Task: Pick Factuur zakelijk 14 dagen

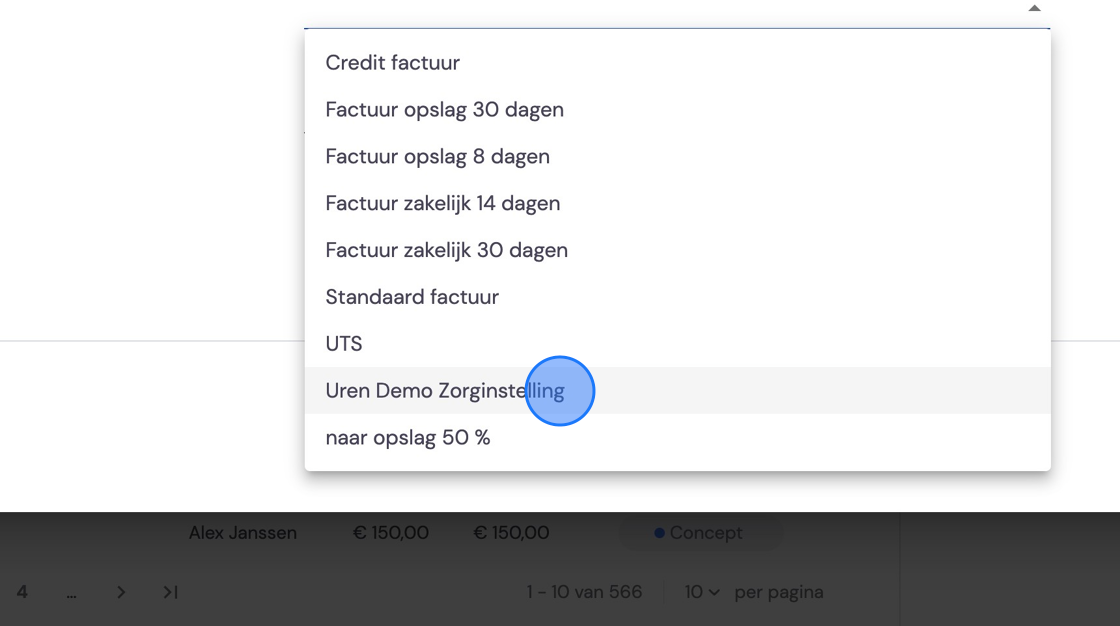Action: click(677, 203)
